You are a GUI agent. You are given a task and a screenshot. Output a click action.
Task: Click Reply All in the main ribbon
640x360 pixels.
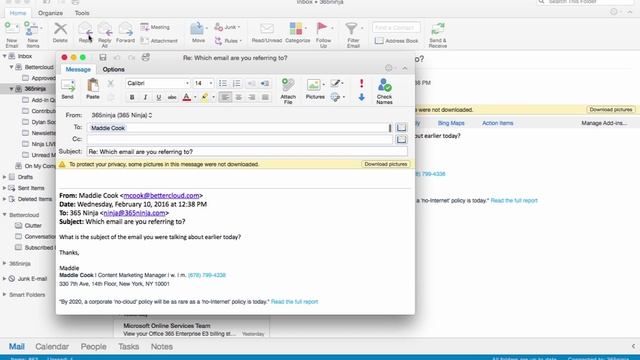pos(104,34)
